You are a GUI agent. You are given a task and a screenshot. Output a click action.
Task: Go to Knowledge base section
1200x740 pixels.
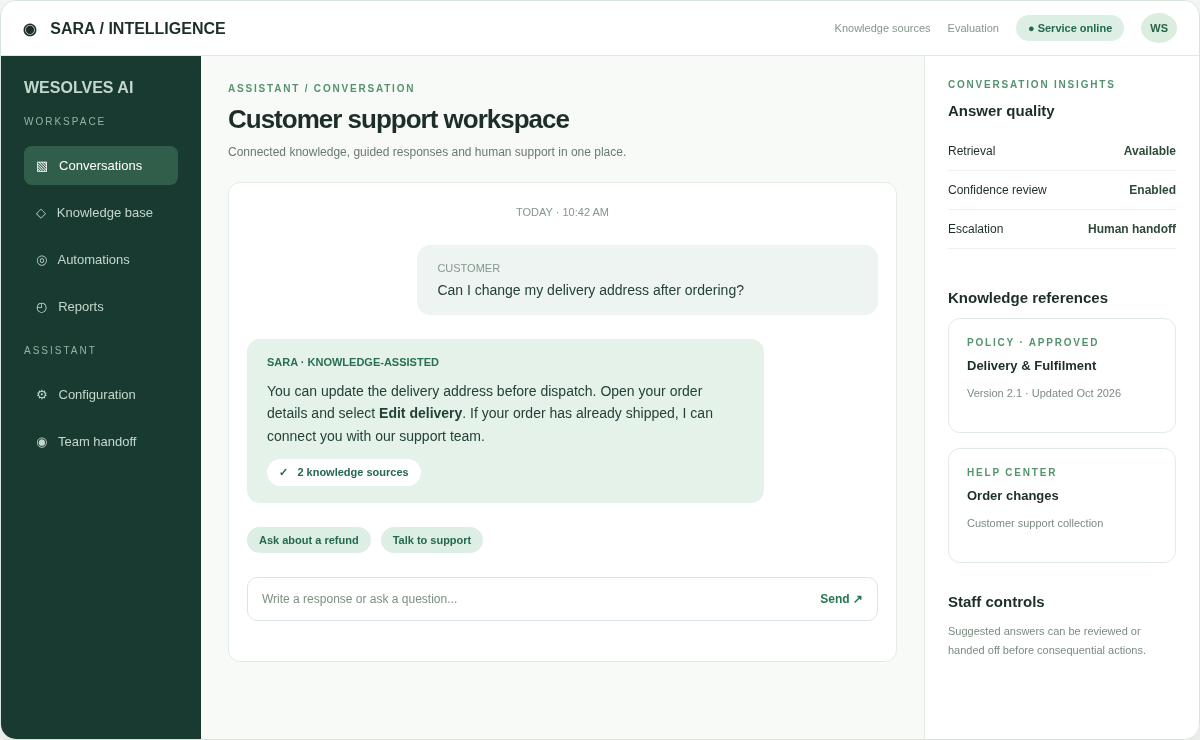click(x=101, y=213)
